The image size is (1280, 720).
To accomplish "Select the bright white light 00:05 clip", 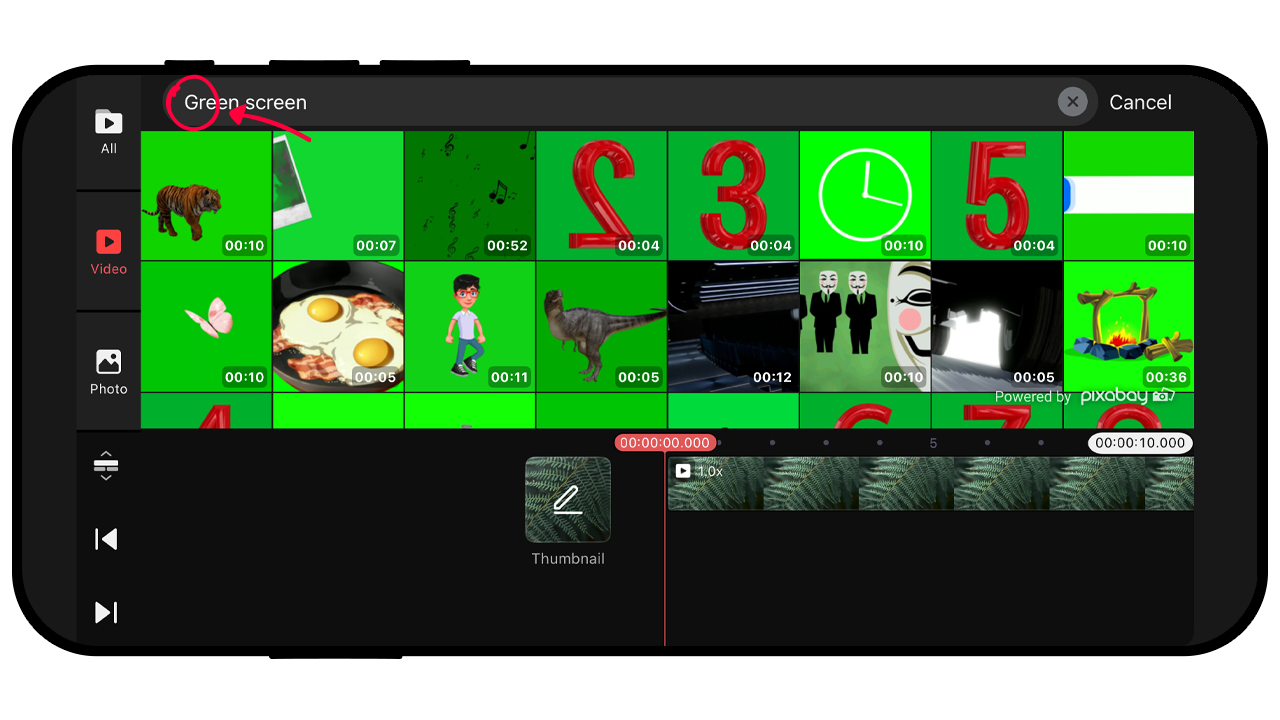I will tap(997, 327).
